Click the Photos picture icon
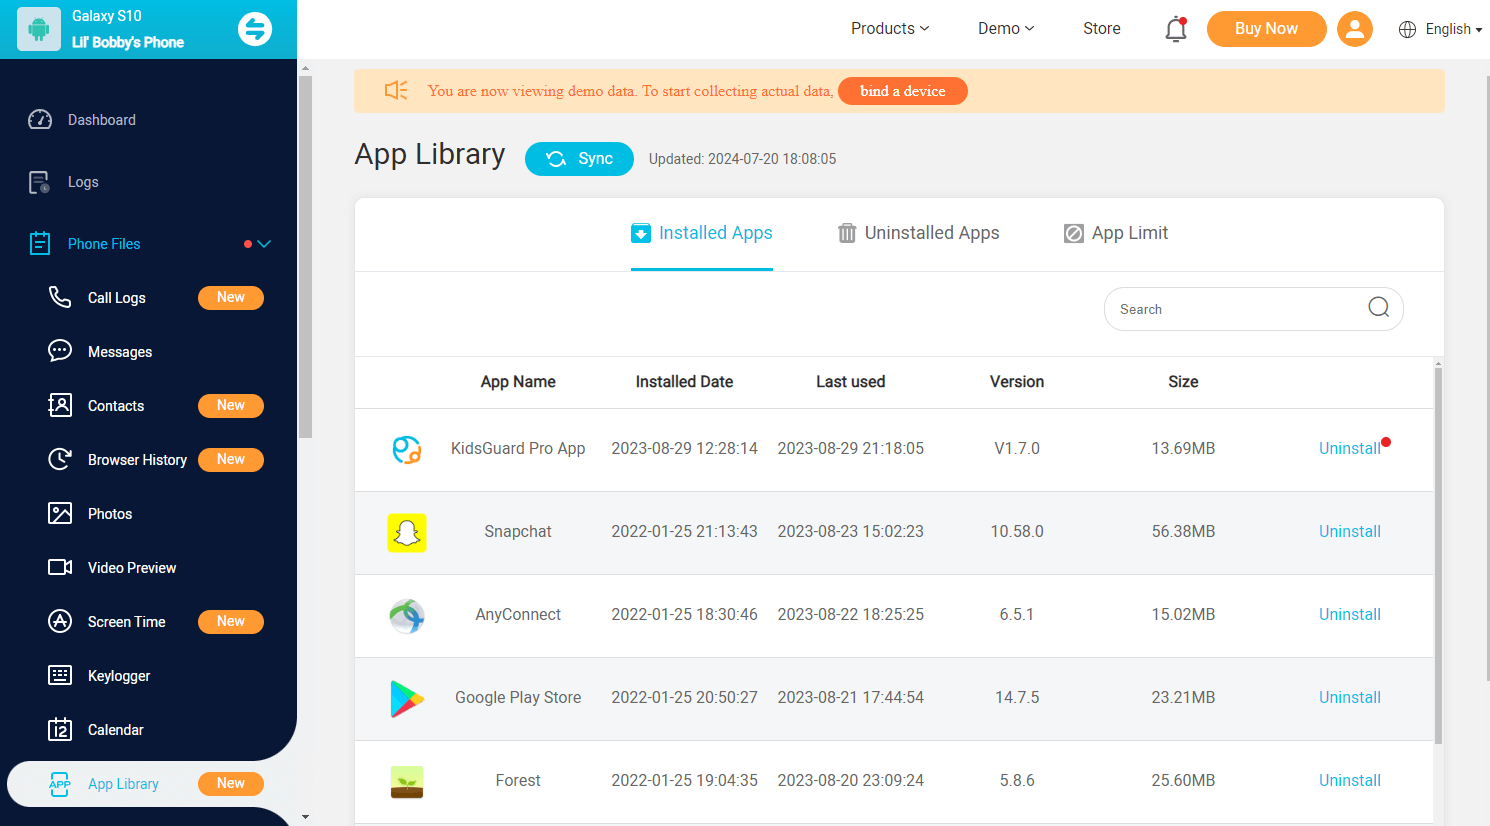Viewport: 1490px width, 826px height. point(60,513)
